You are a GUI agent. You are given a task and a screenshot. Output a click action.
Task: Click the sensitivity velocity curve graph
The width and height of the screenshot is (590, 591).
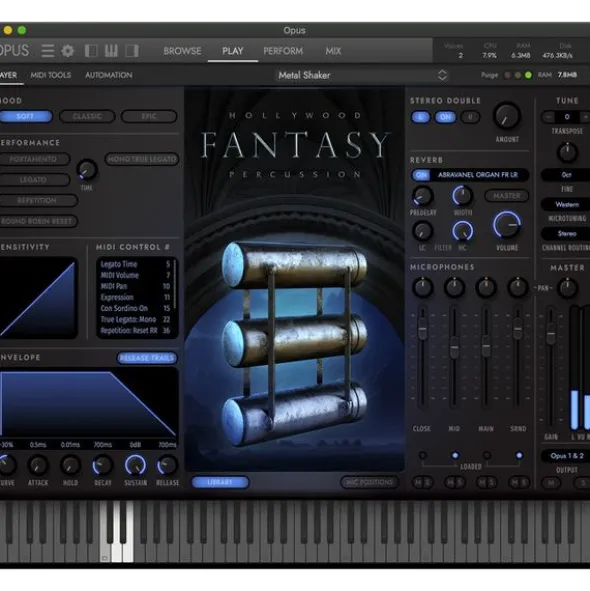38,298
